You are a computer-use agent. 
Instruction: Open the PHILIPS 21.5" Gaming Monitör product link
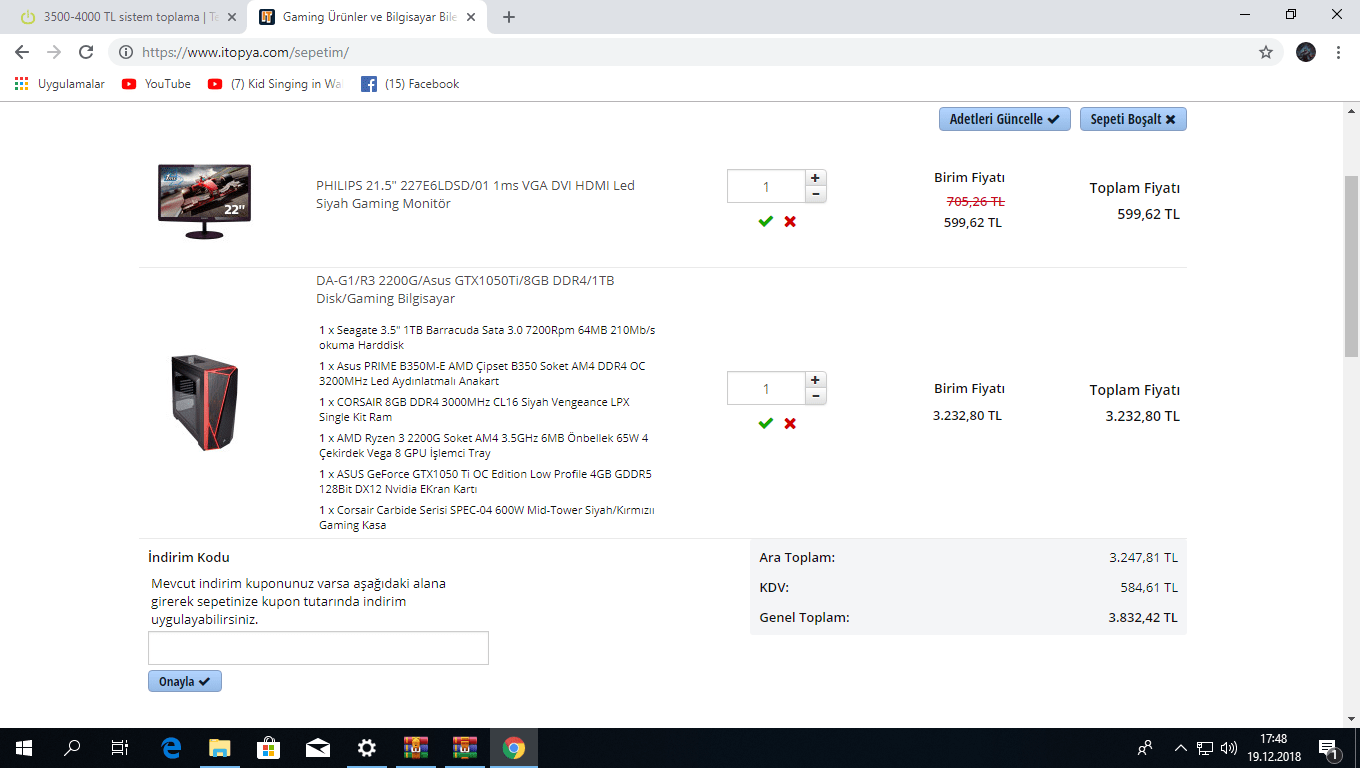click(x=475, y=194)
